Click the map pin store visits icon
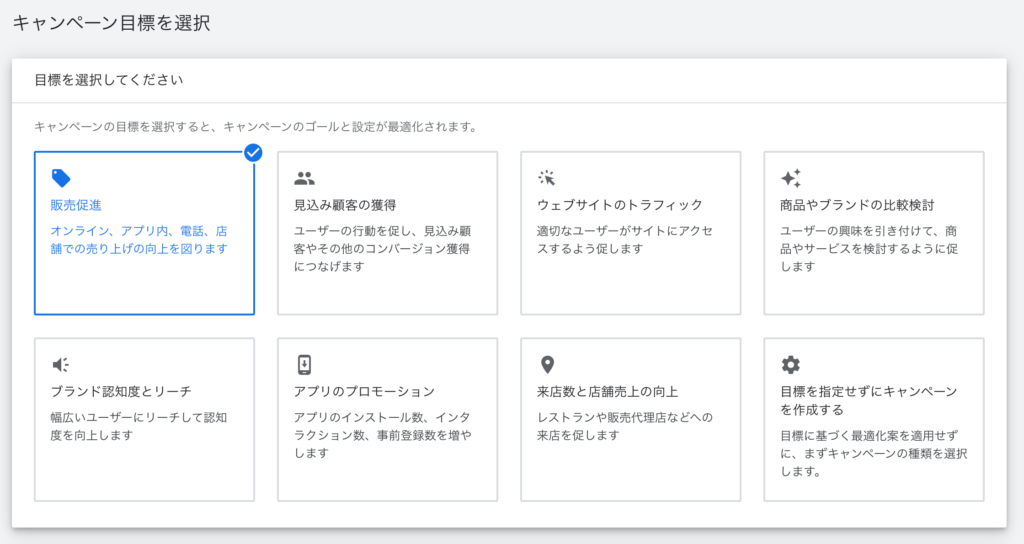 click(547, 364)
